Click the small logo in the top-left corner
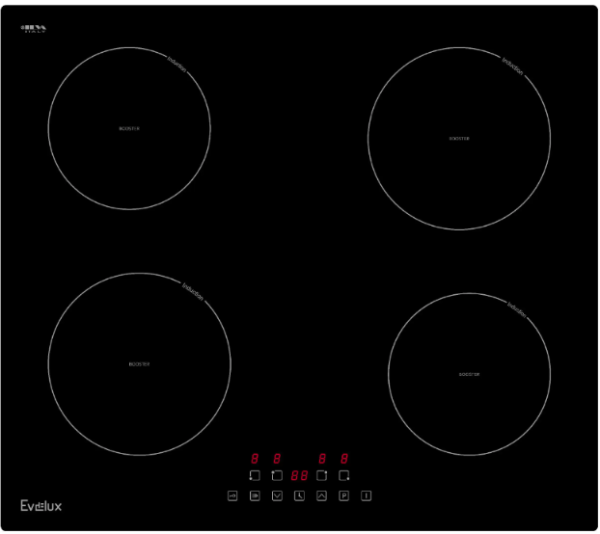The image size is (600, 534). (33, 28)
